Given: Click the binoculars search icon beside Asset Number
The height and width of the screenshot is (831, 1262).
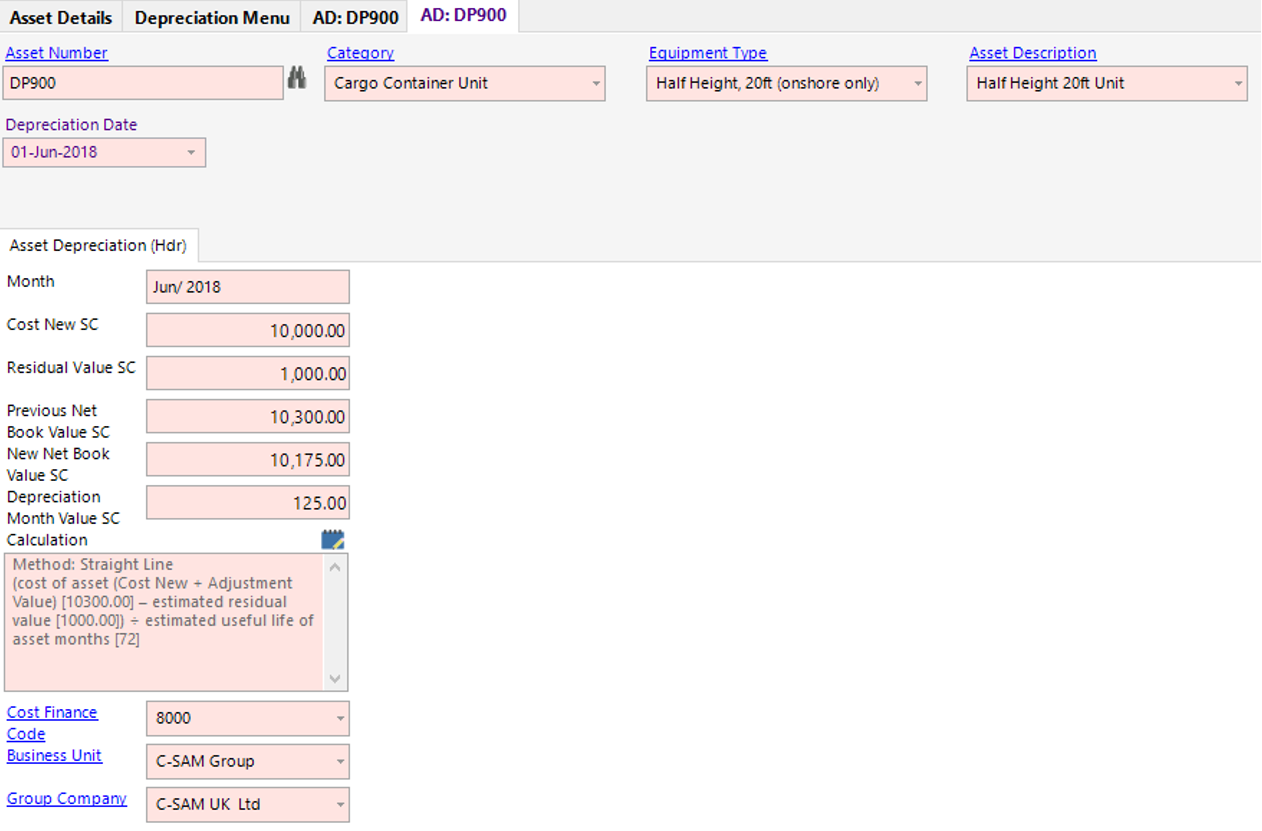Looking at the screenshot, I should [297, 79].
